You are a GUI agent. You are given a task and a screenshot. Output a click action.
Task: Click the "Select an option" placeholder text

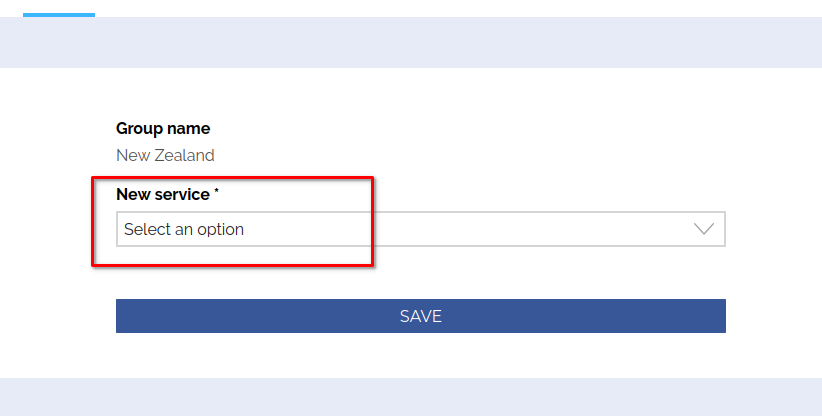coord(184,229)
